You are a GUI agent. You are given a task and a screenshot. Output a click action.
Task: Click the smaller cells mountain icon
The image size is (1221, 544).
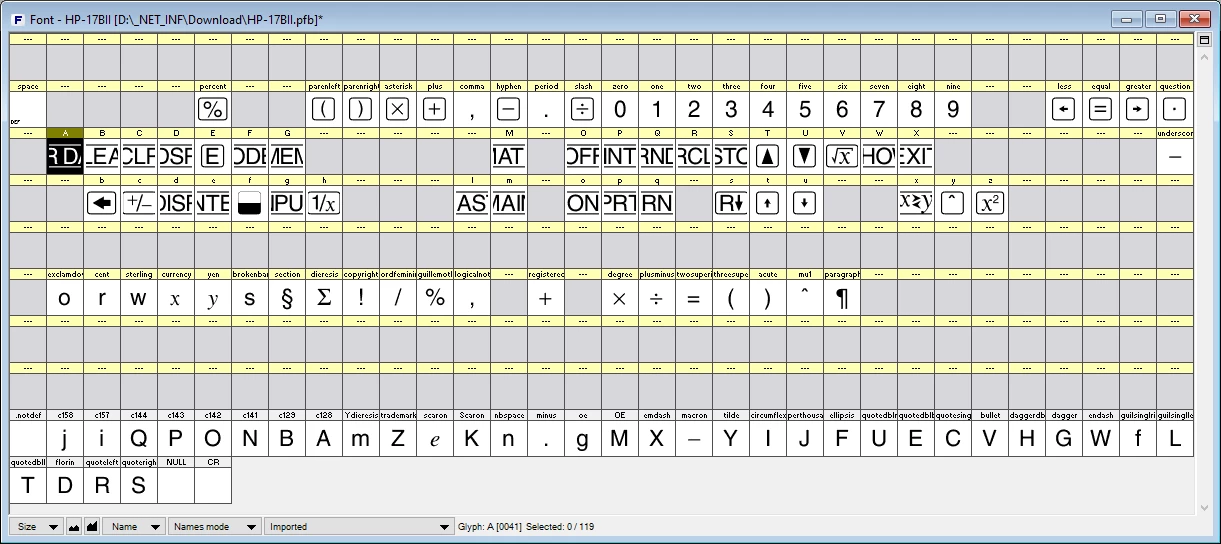coord(74,526)
